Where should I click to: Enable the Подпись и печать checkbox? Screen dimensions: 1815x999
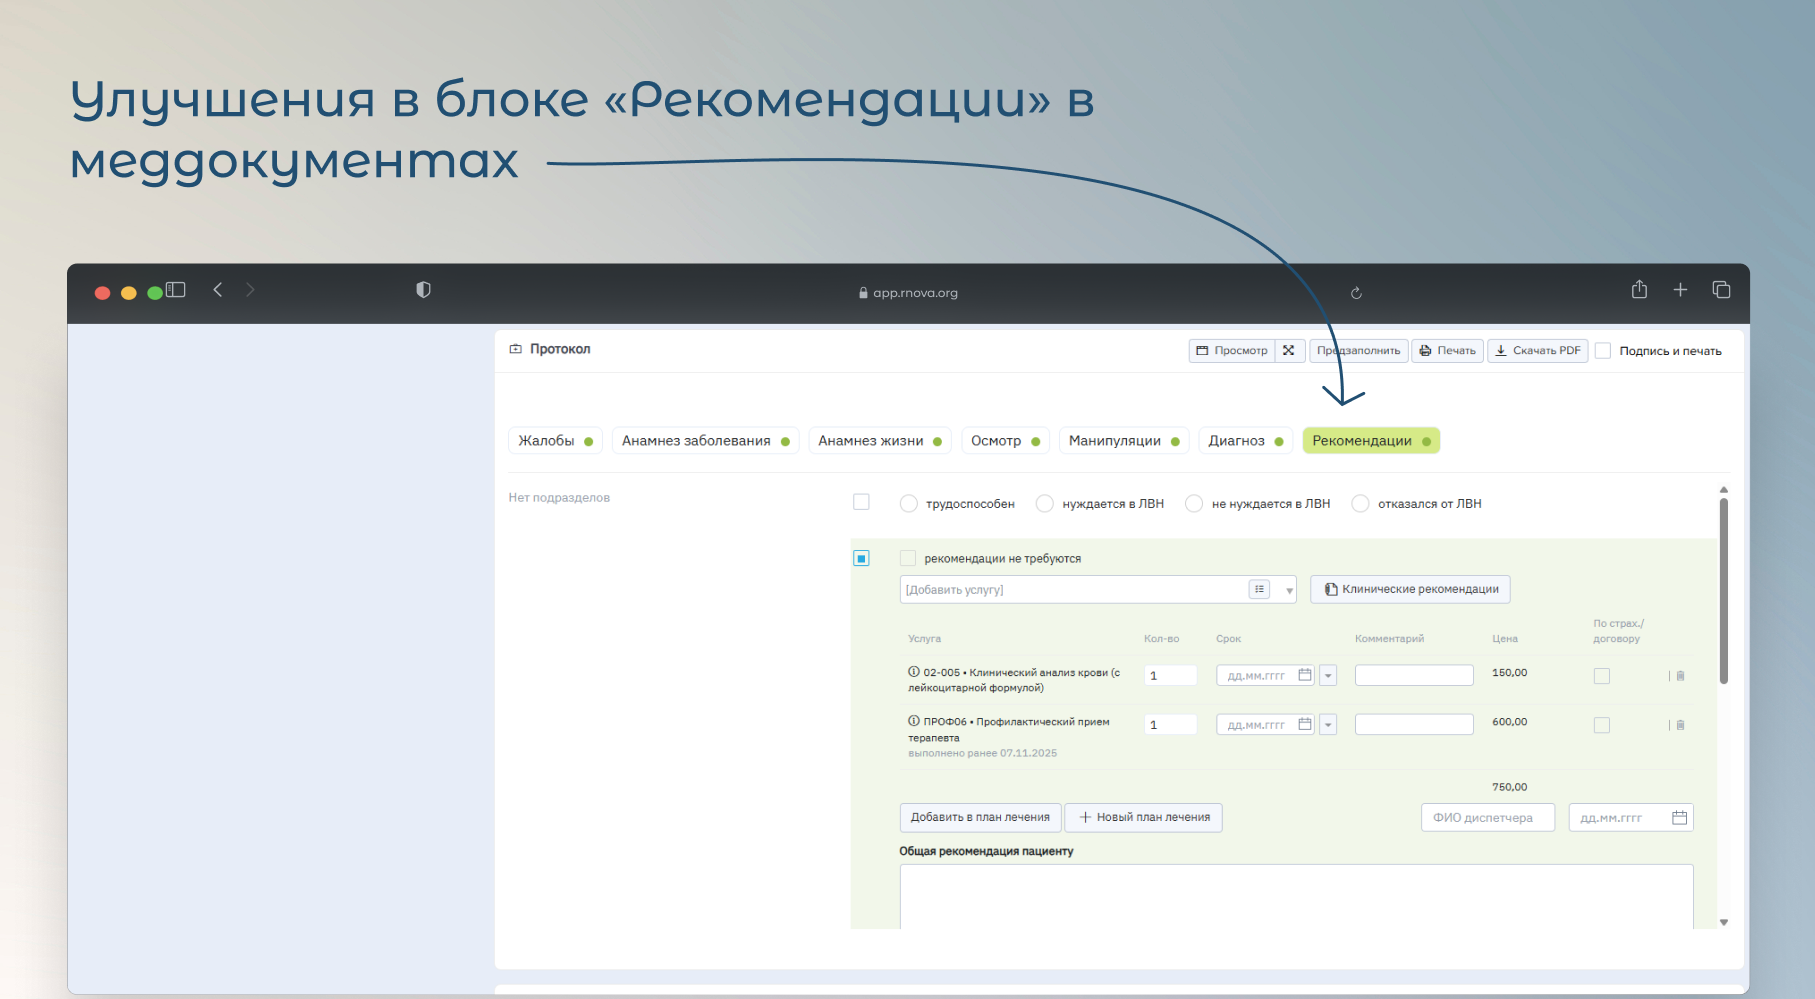pos(1603,351)
